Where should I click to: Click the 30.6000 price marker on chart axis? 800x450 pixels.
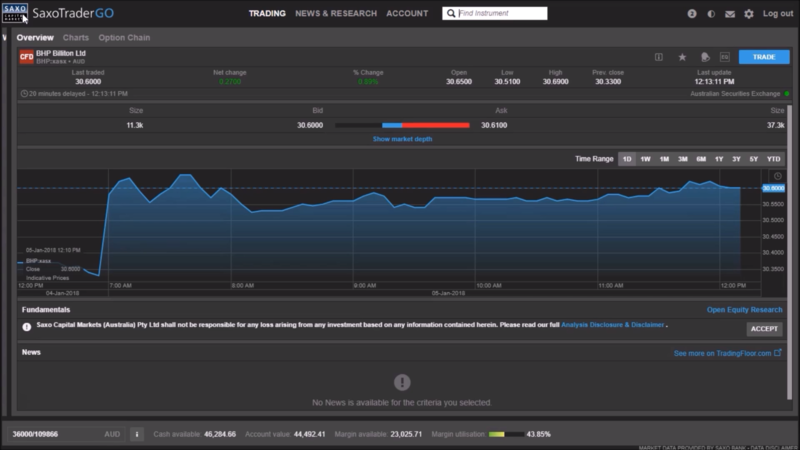(773, 188)
